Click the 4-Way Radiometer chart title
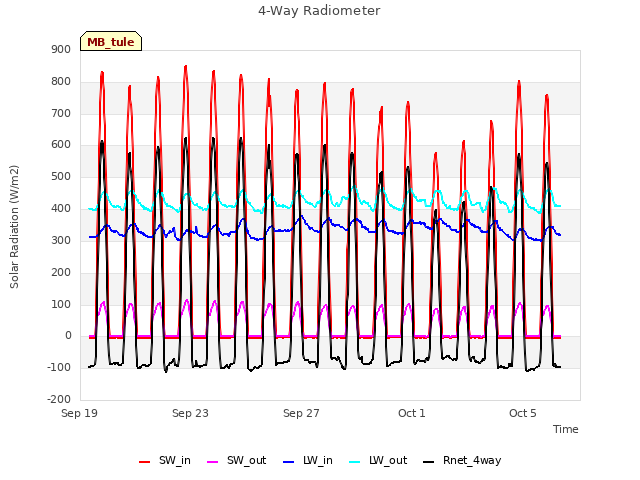The height and width of the screenshot is (480, 640). pyautogui.click(x=319, y=11)
